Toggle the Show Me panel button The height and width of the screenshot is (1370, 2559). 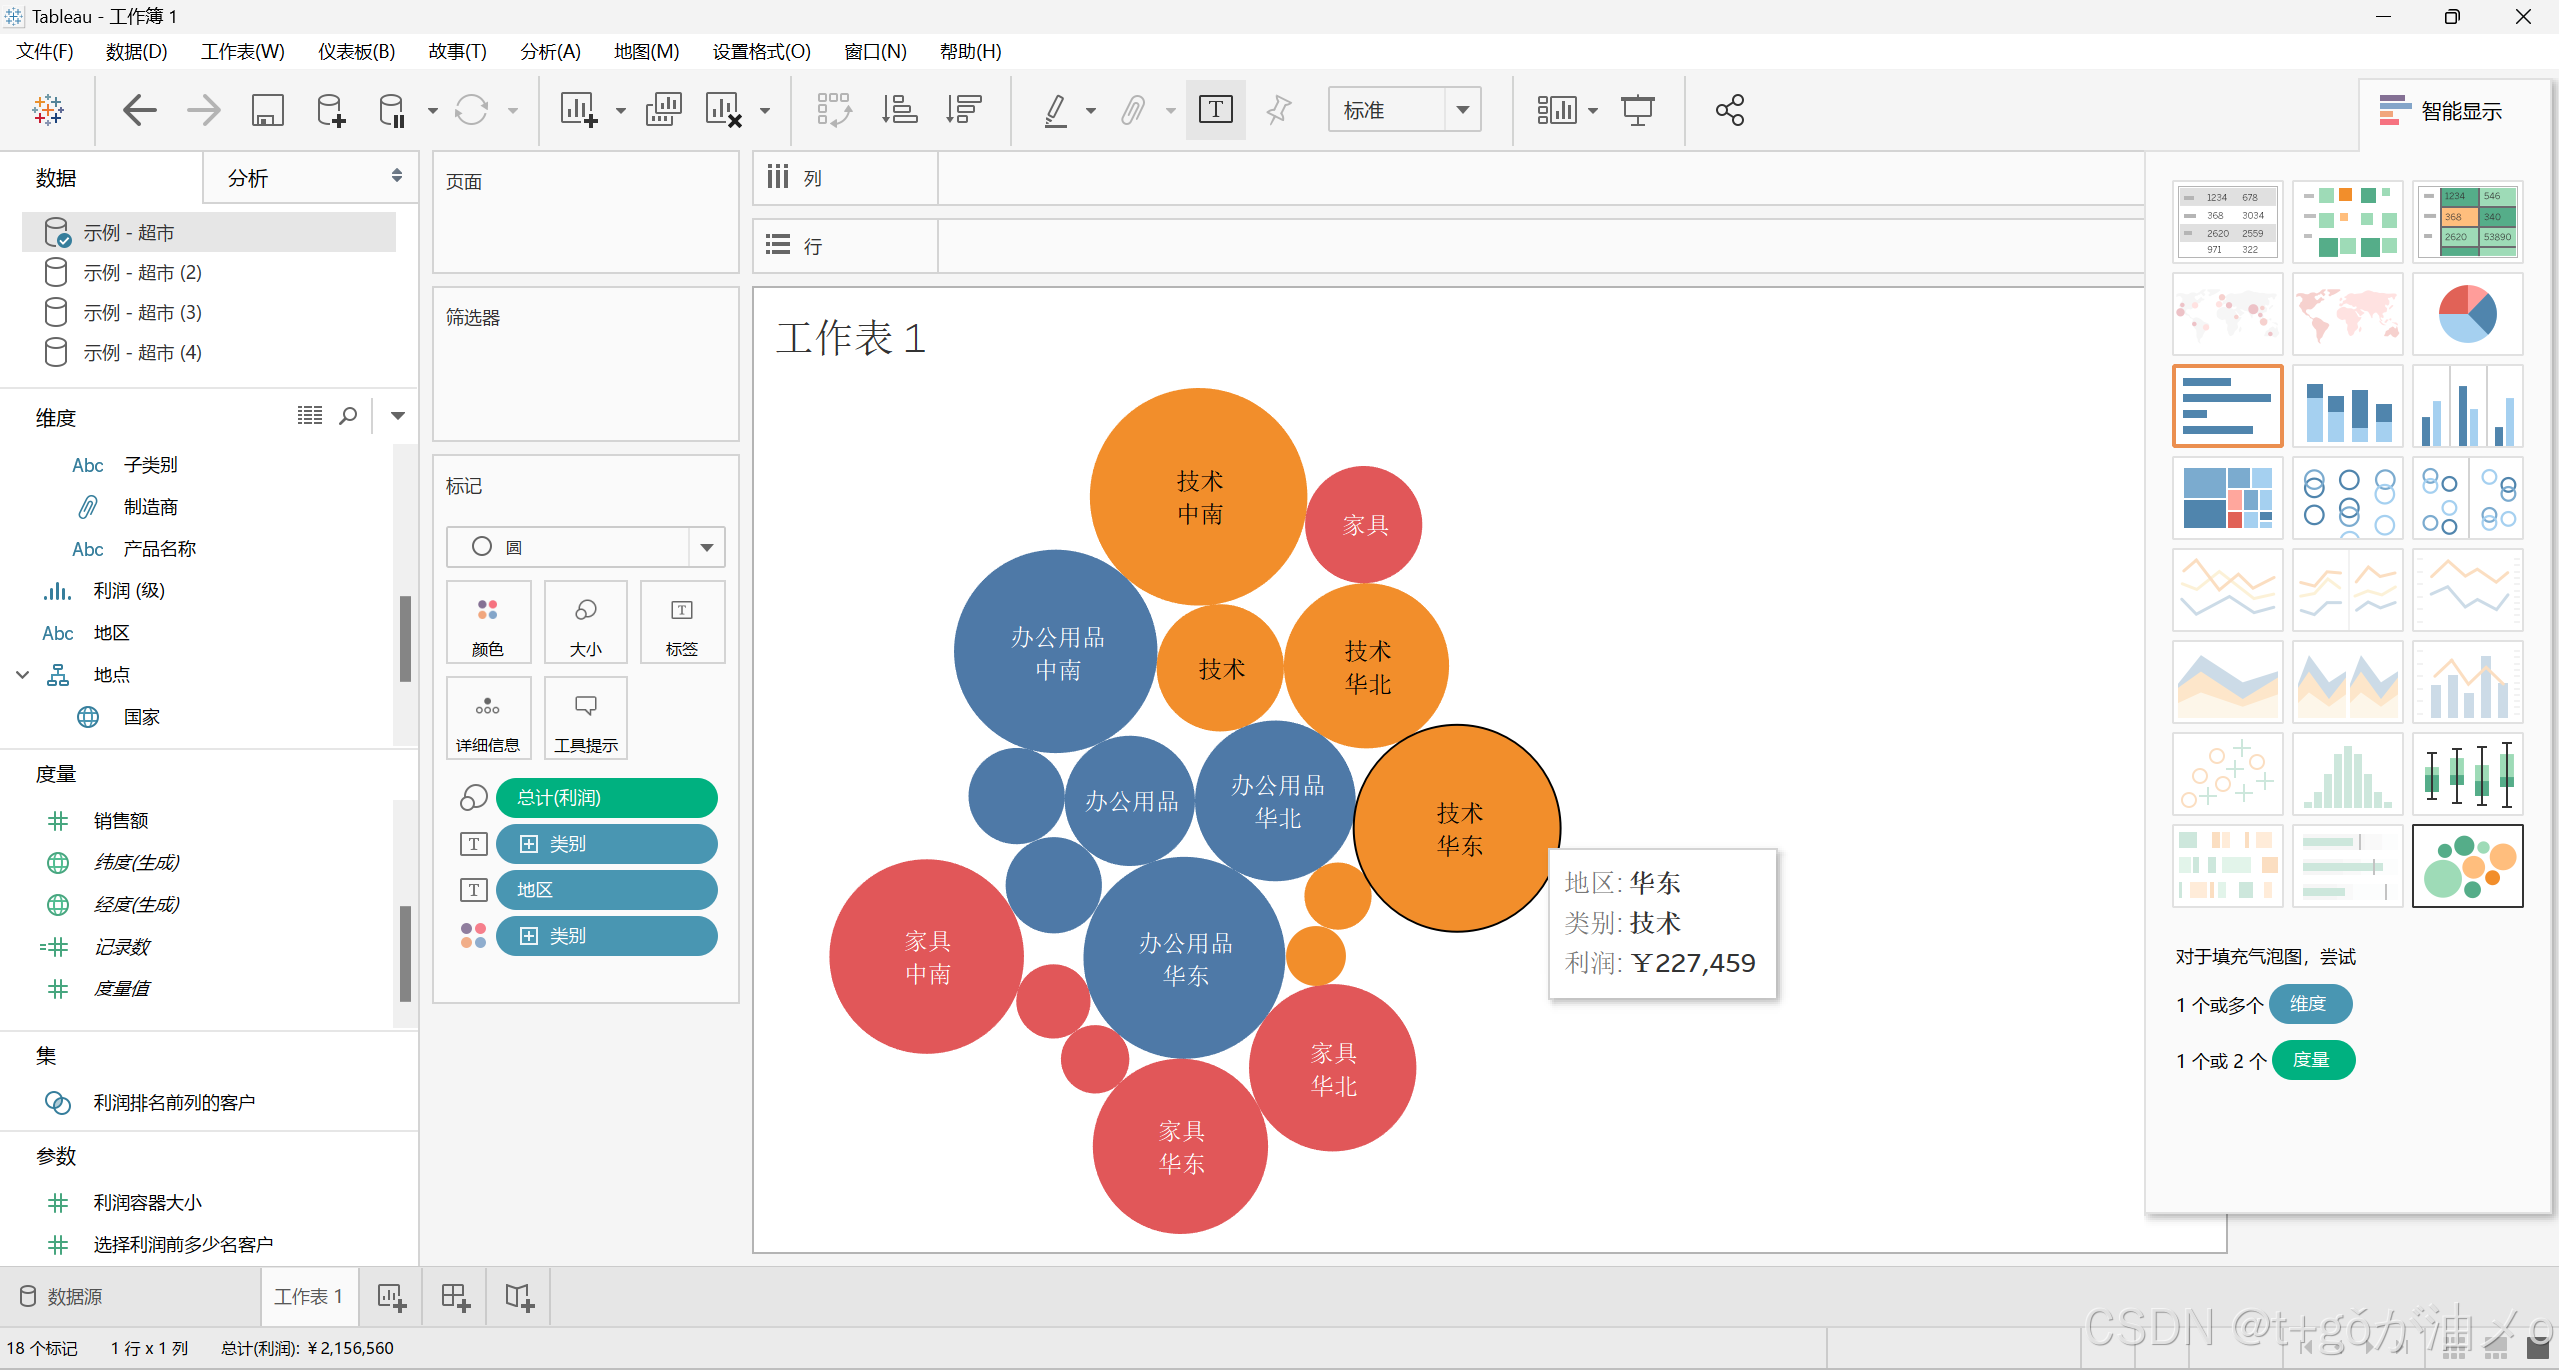click(2441, 111)
